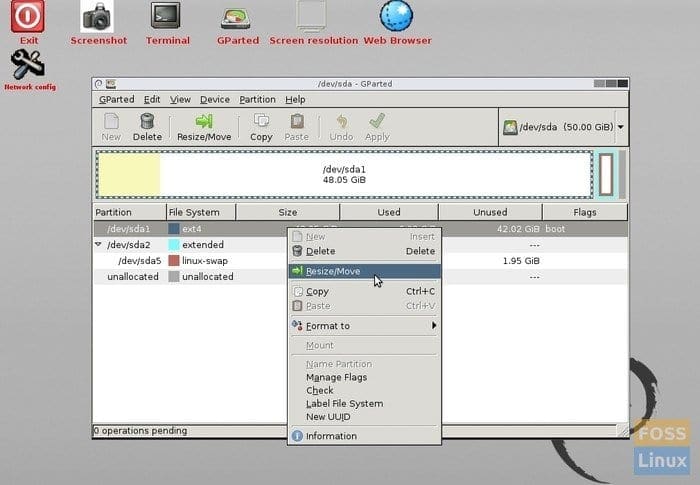Image resolution: width=700 pixels, height=485 pixels.
Task: Choose New UUID in the context menu
Action: tap(364, 417)
